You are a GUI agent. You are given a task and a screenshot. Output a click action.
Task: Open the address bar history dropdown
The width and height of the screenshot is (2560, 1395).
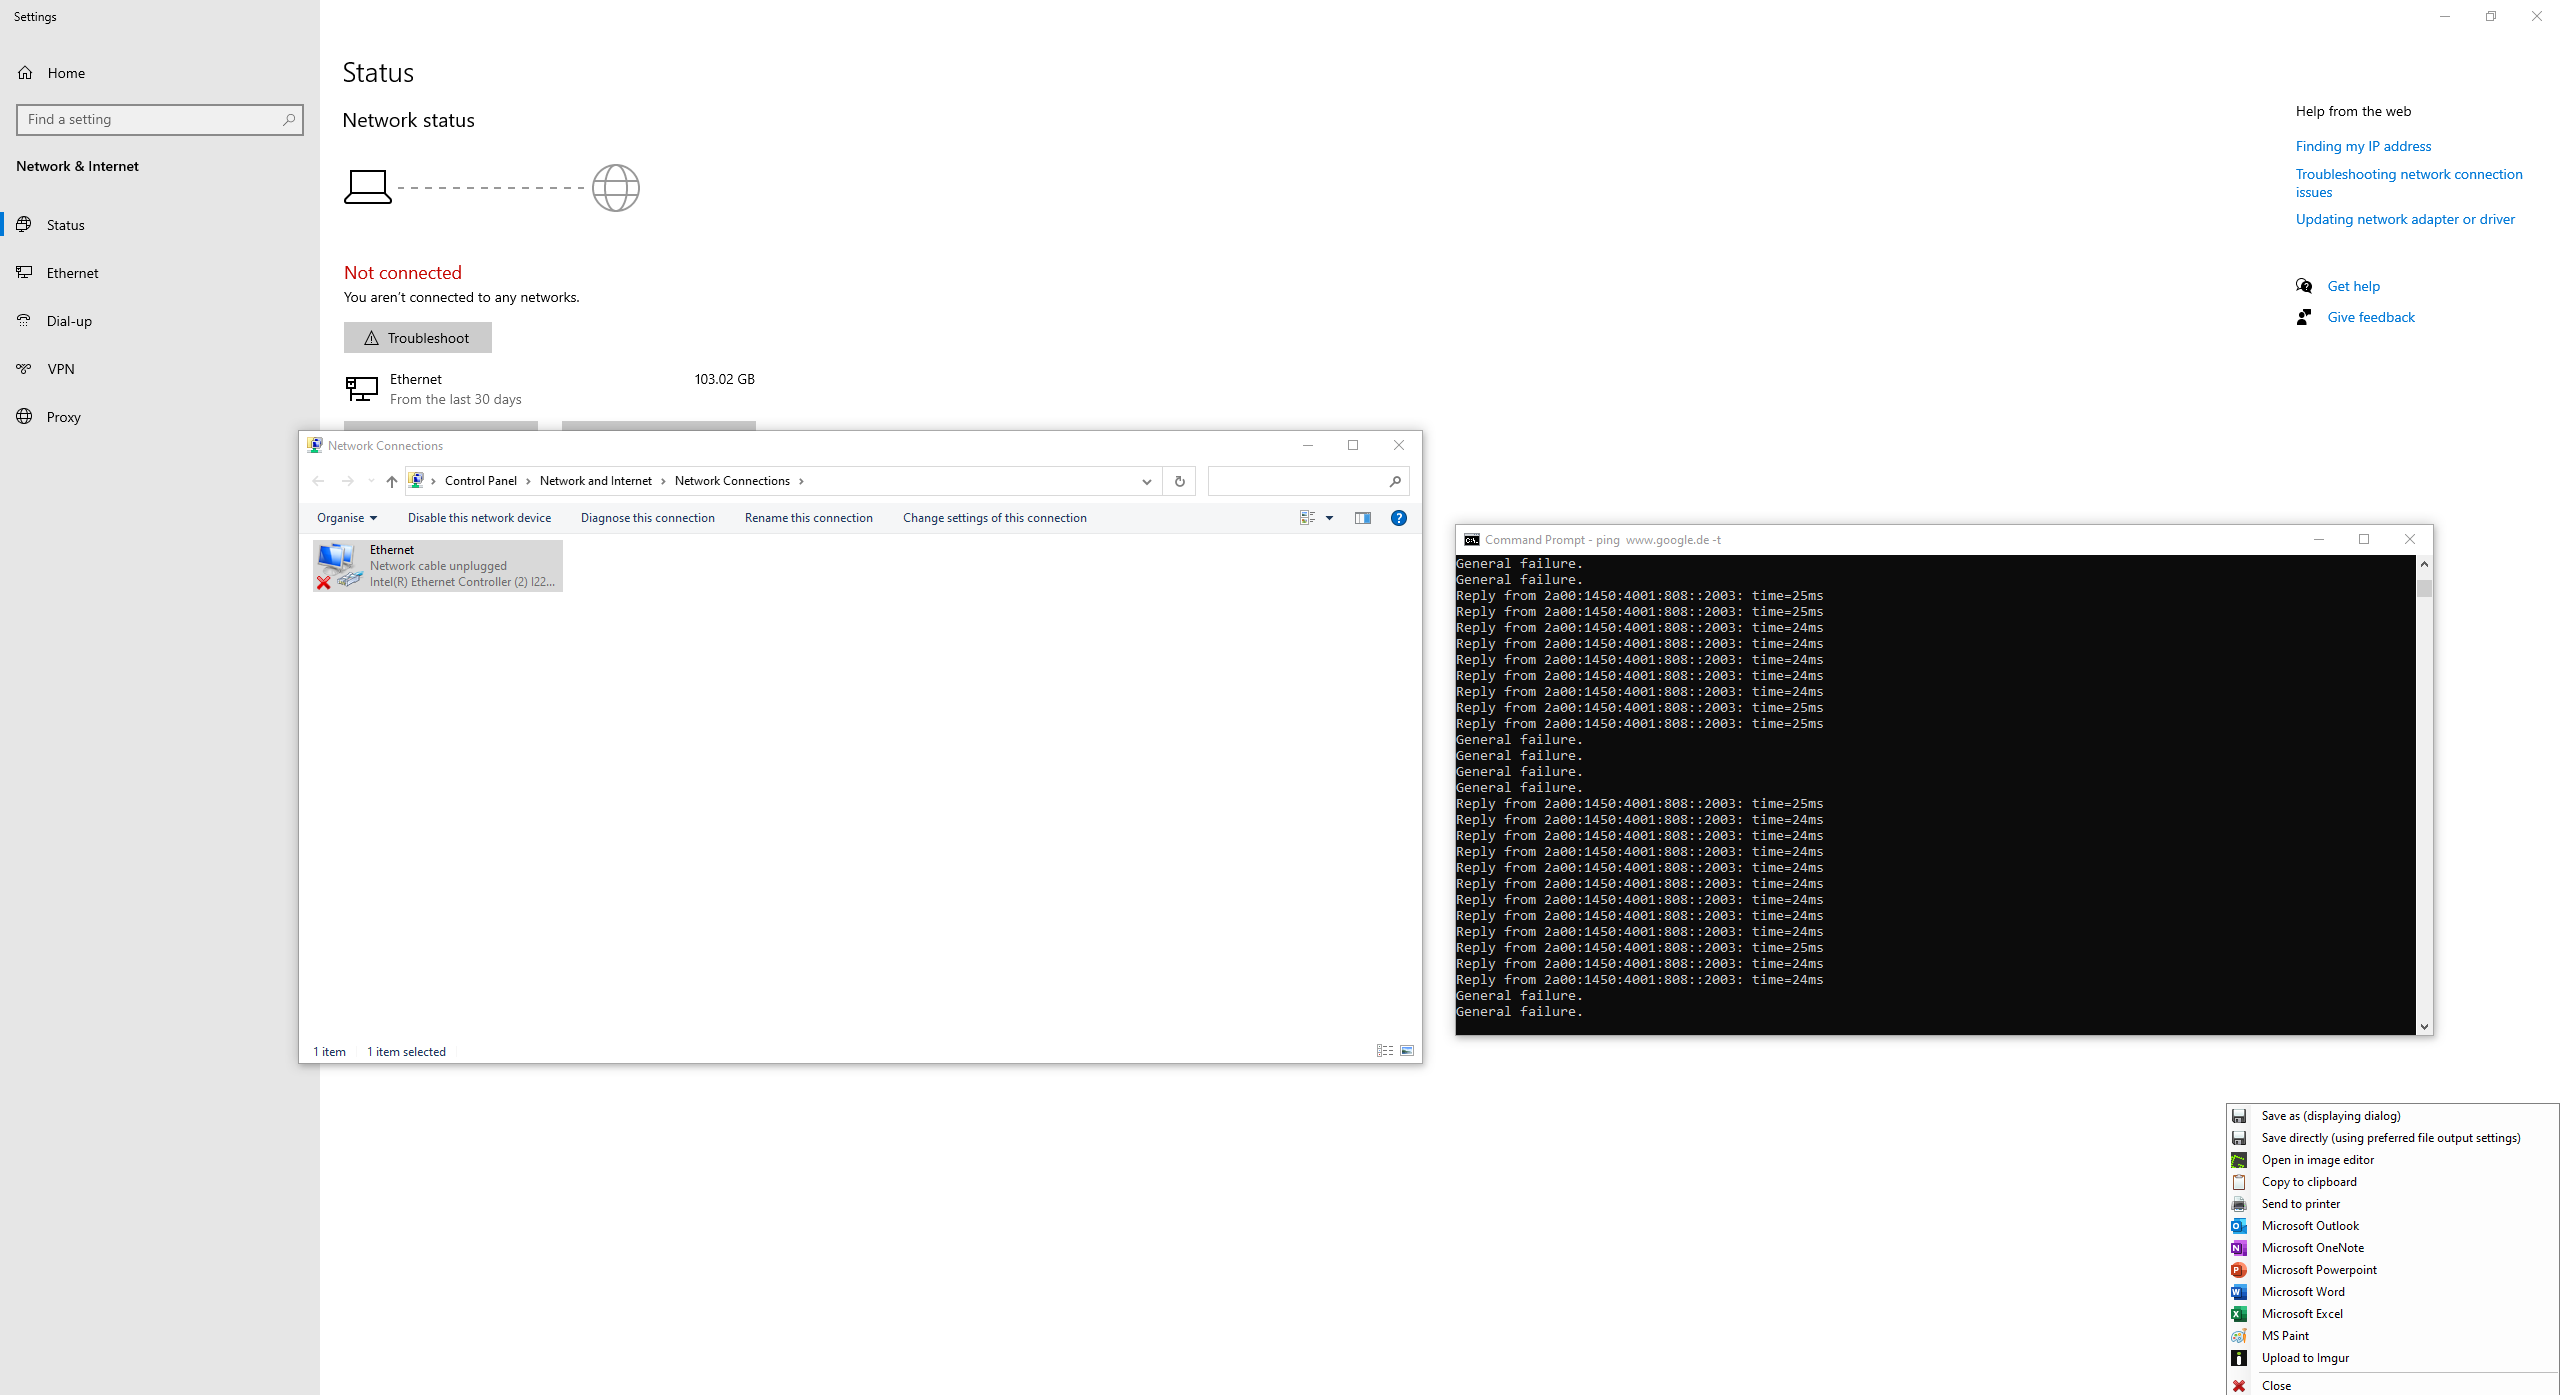1146,481
